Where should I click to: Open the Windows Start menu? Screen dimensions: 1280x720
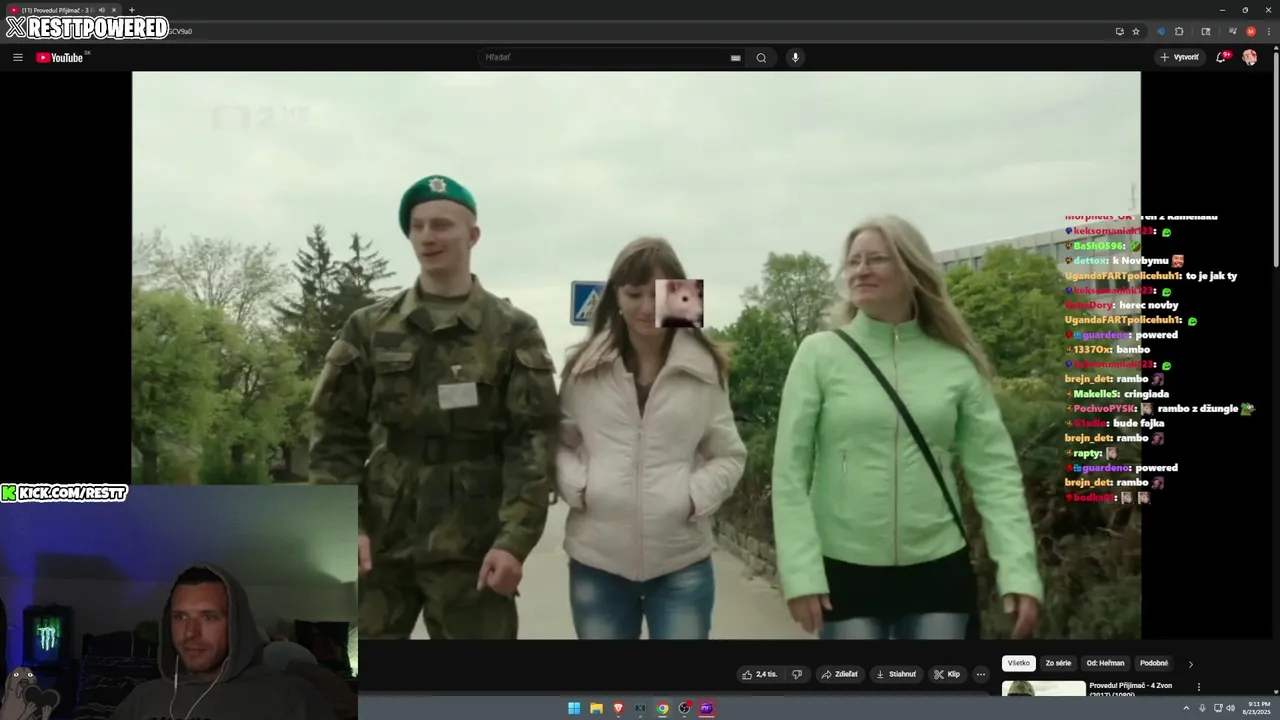(x=574, y=708)
